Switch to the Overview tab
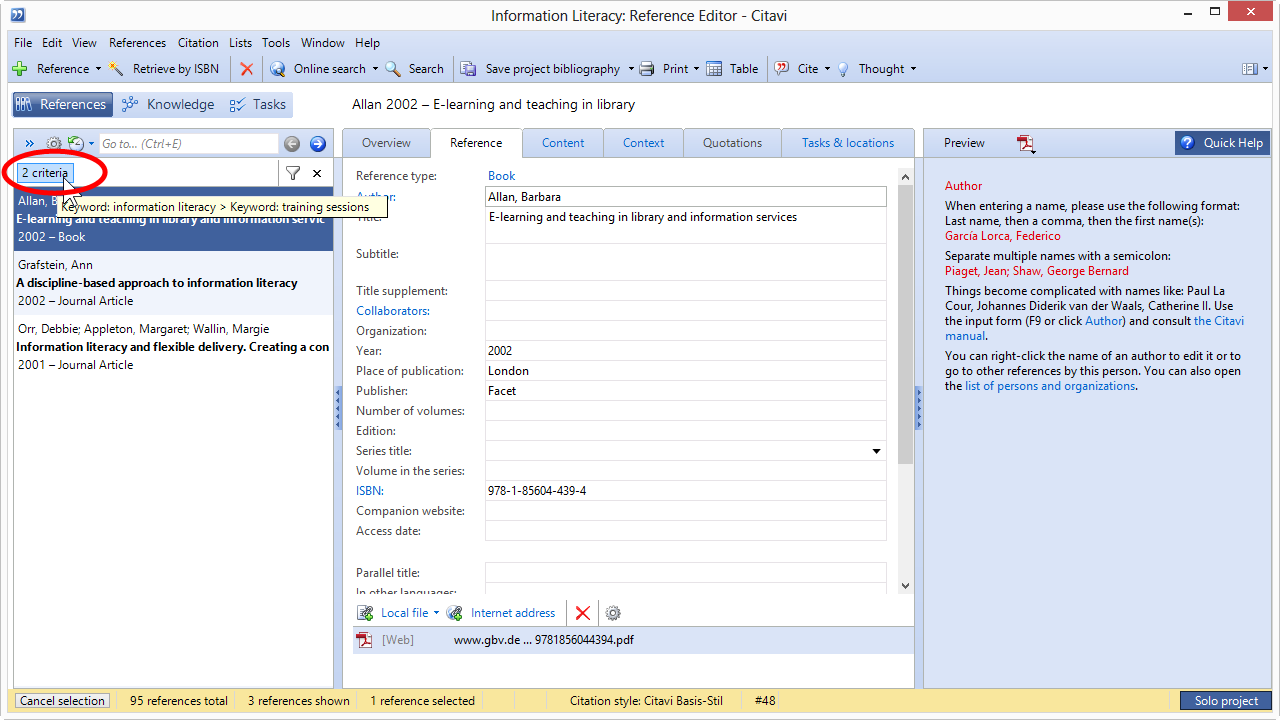The image size is (1280, 720). pos(386,143)
